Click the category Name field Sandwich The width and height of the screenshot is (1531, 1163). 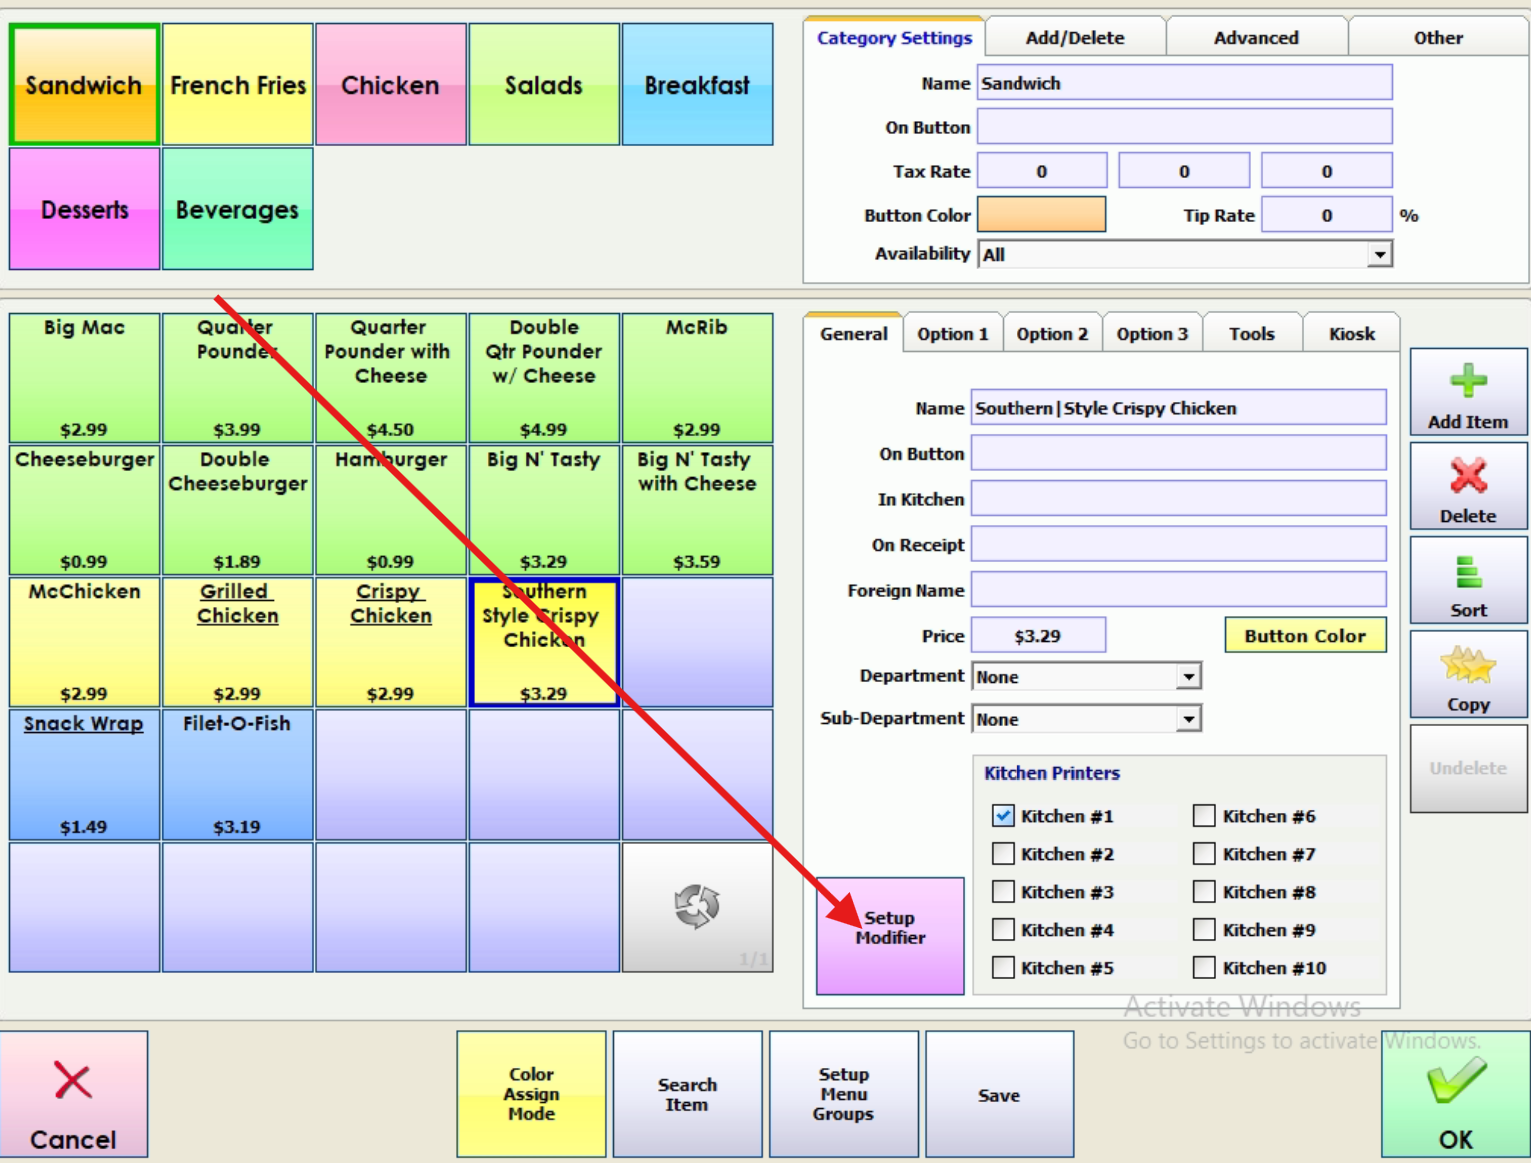(x=1184, y=83)
